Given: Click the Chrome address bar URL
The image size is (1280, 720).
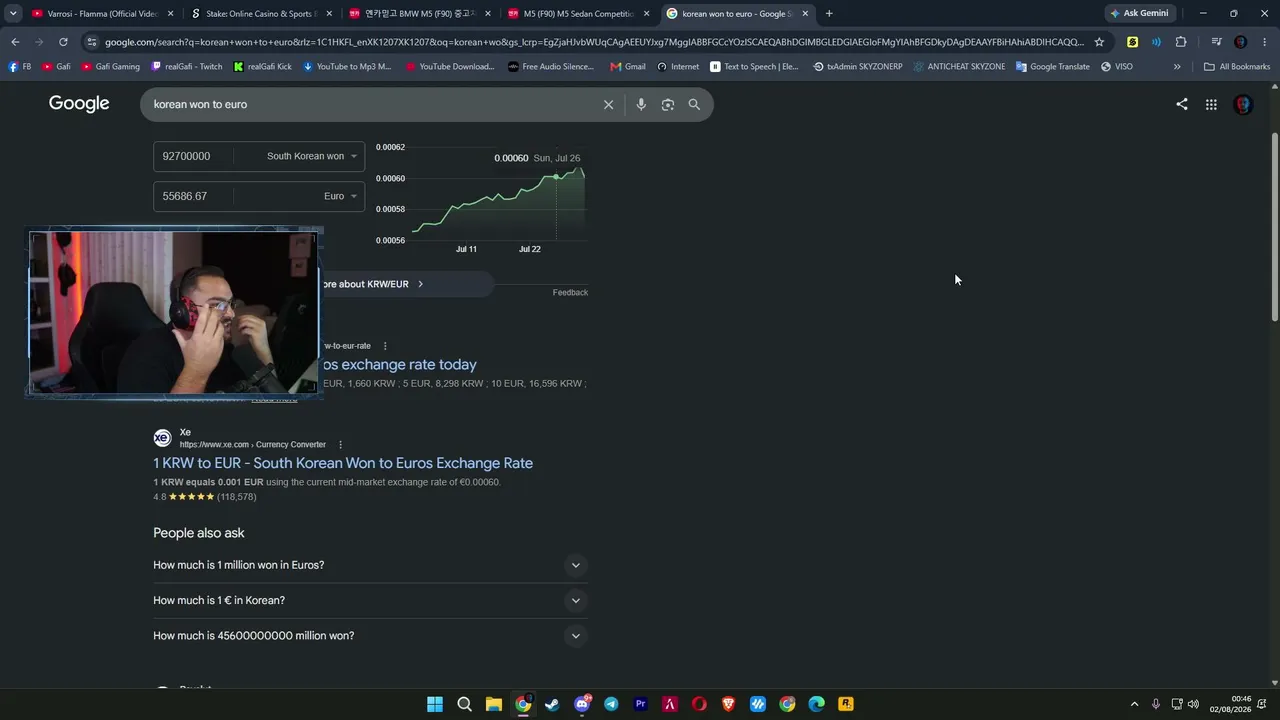Looking at the screenshot, I should tap(594, 42).
